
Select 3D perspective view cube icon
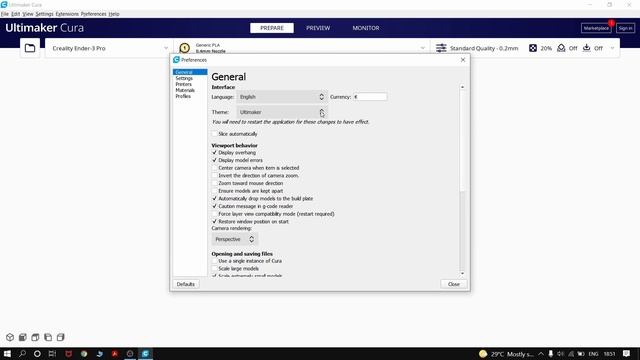(x=10, y=337)
